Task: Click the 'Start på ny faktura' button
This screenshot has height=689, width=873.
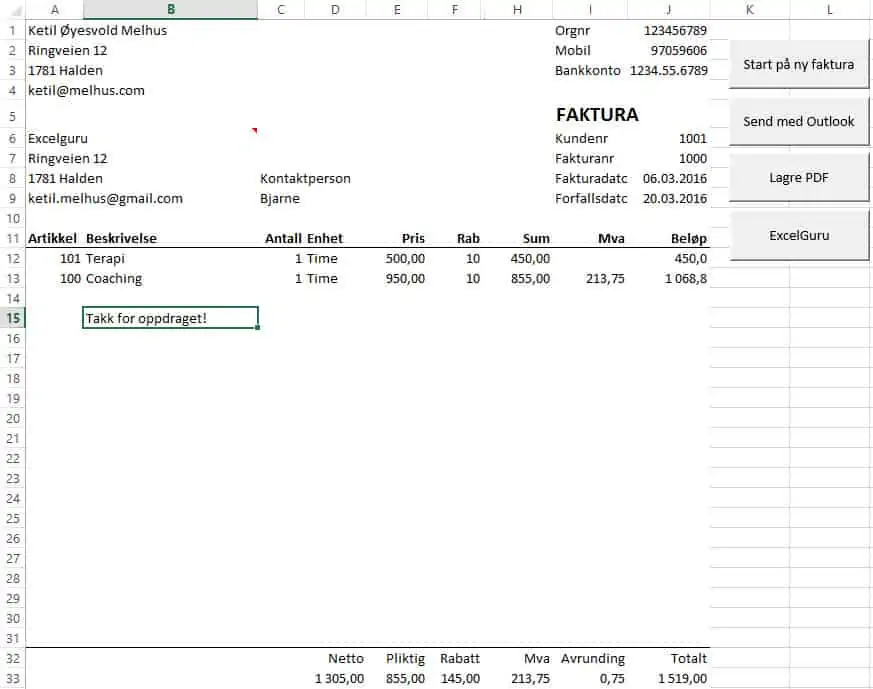Action: pyautogui.click(x=798, y=64)
